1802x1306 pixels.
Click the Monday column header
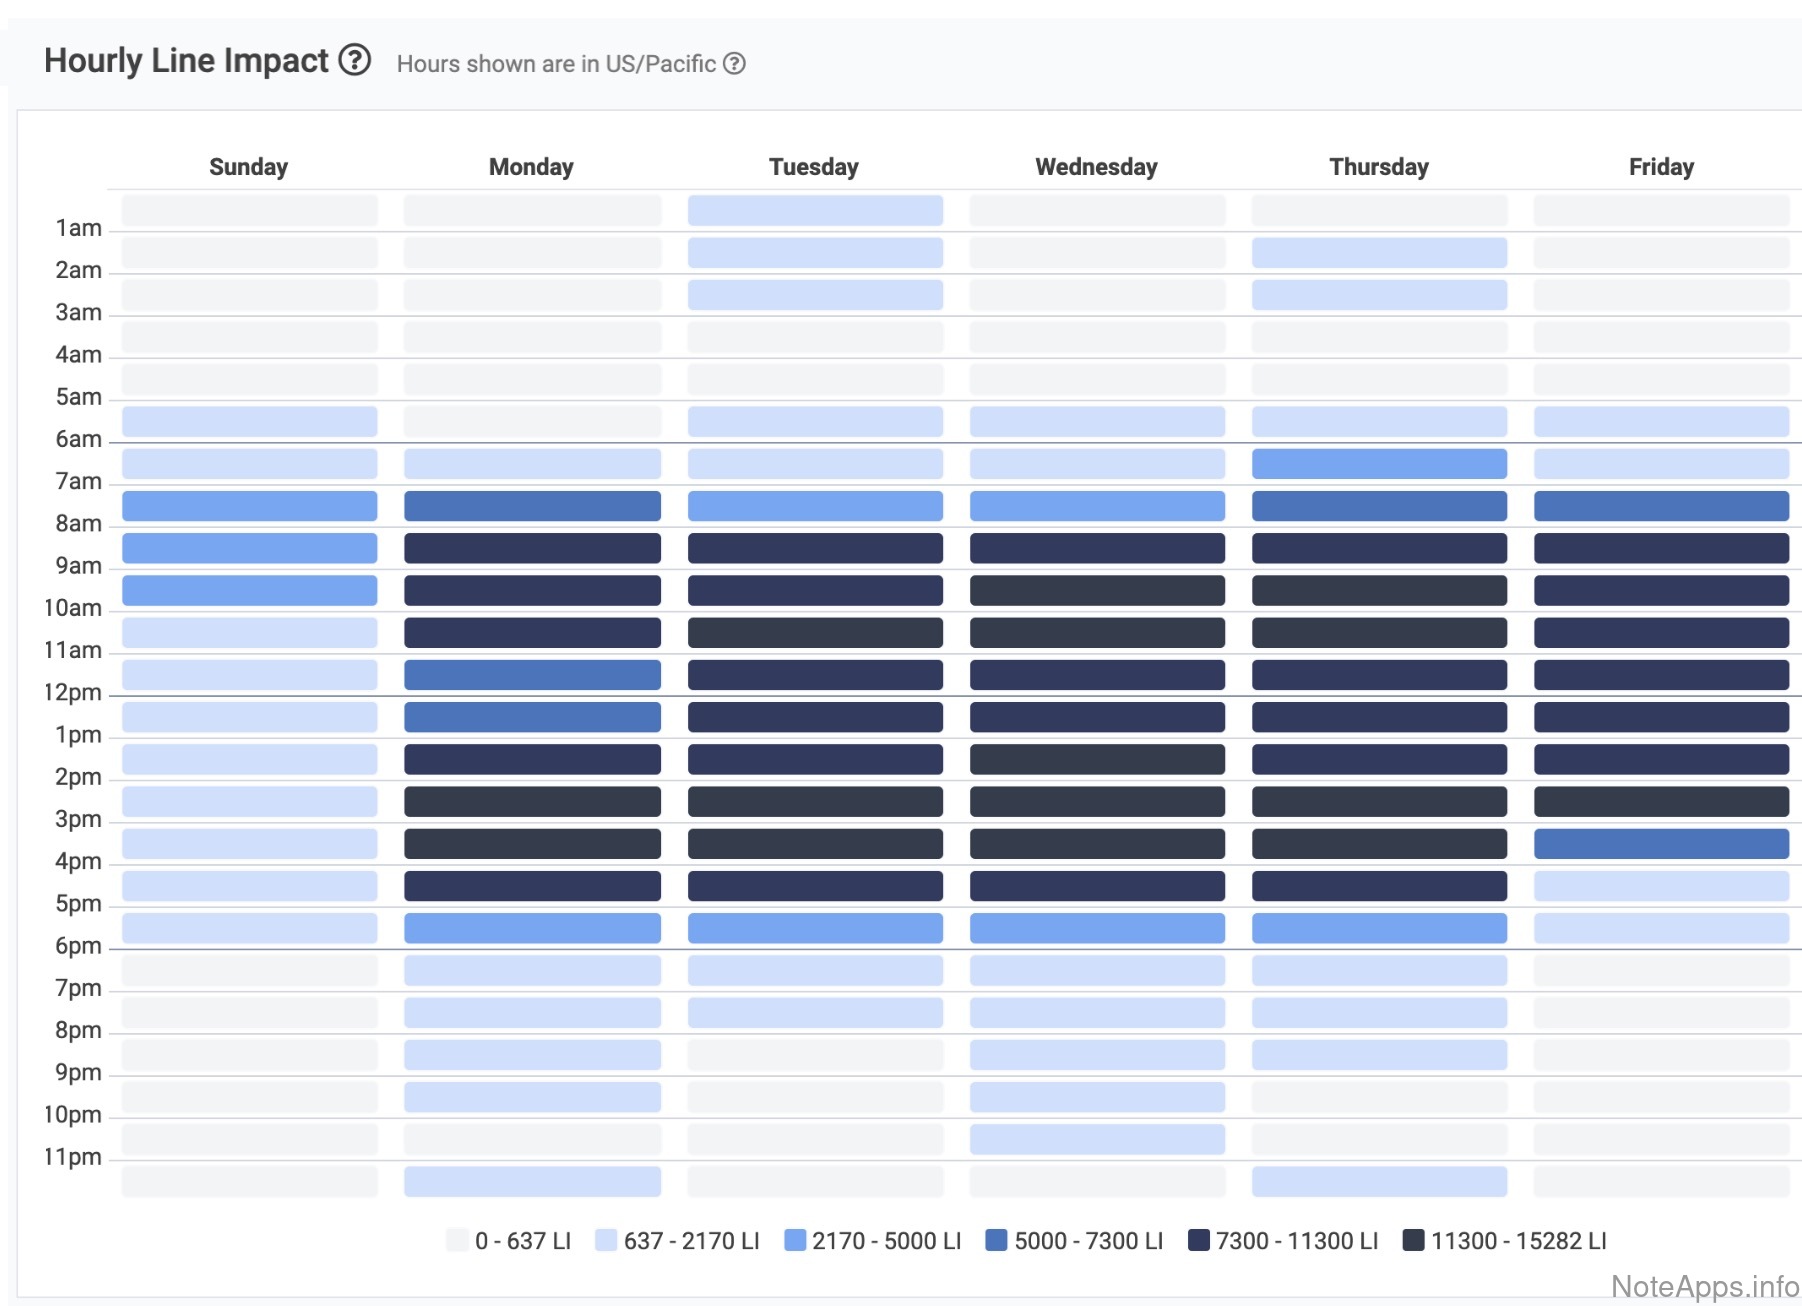point(531,167)
